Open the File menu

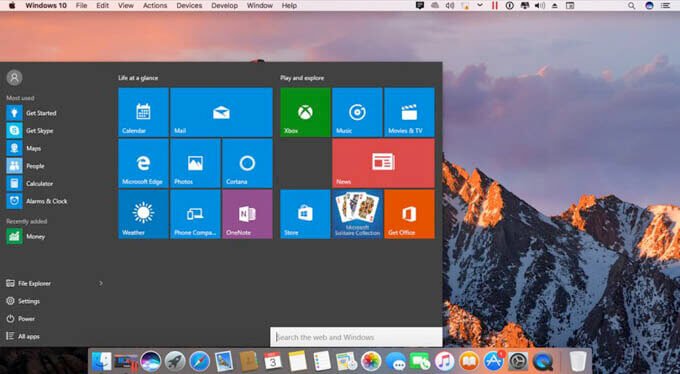coord(81,6)
